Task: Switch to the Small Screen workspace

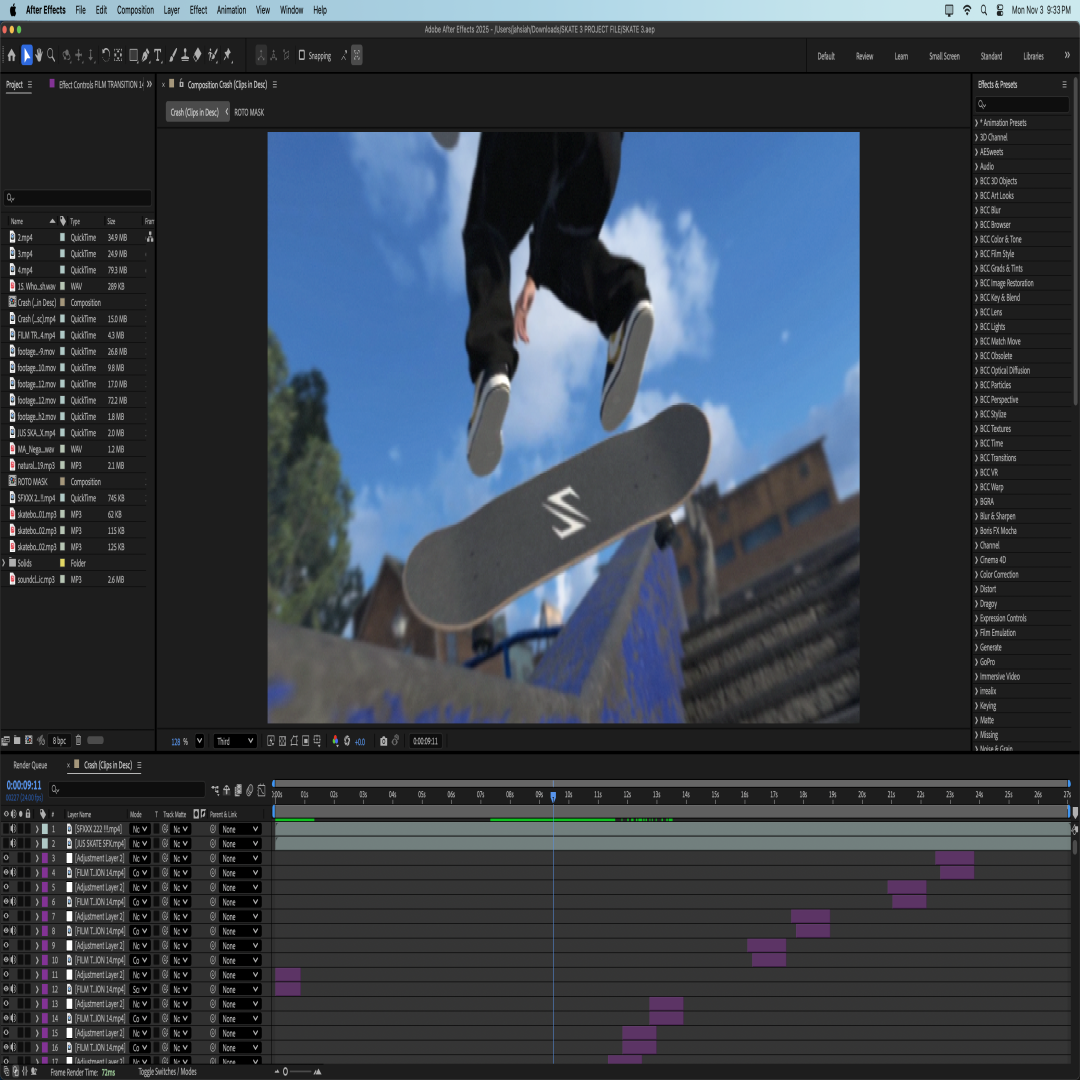Action: pos(944,56)
